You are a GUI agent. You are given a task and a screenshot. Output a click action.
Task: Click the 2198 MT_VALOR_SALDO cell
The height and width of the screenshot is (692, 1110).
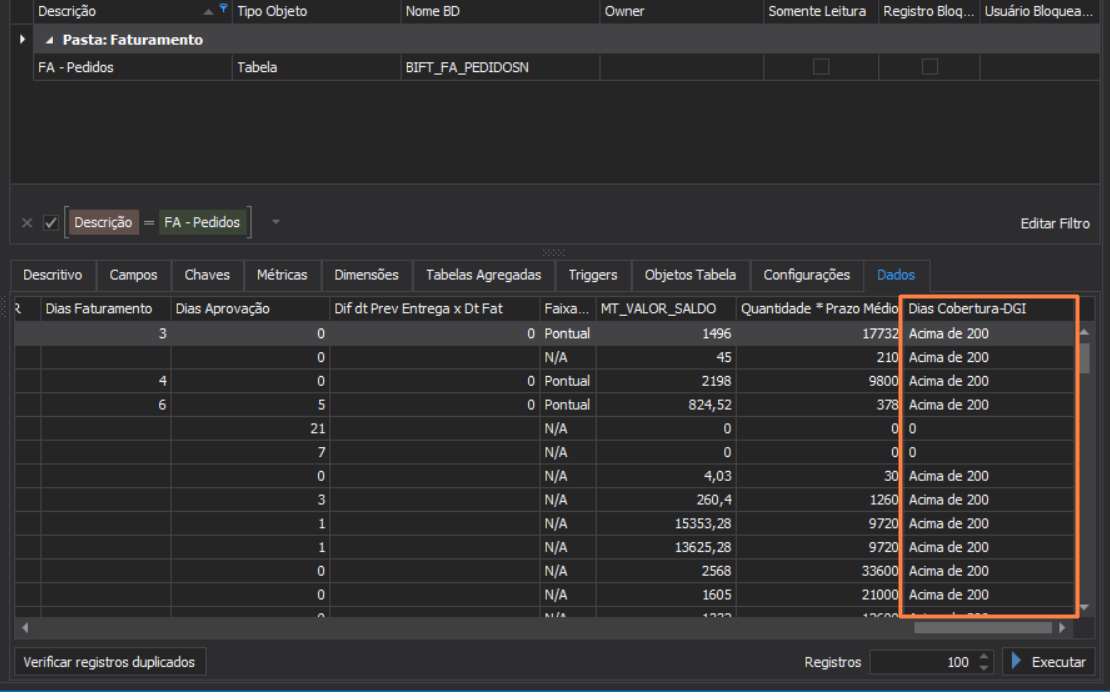[665, 381]
